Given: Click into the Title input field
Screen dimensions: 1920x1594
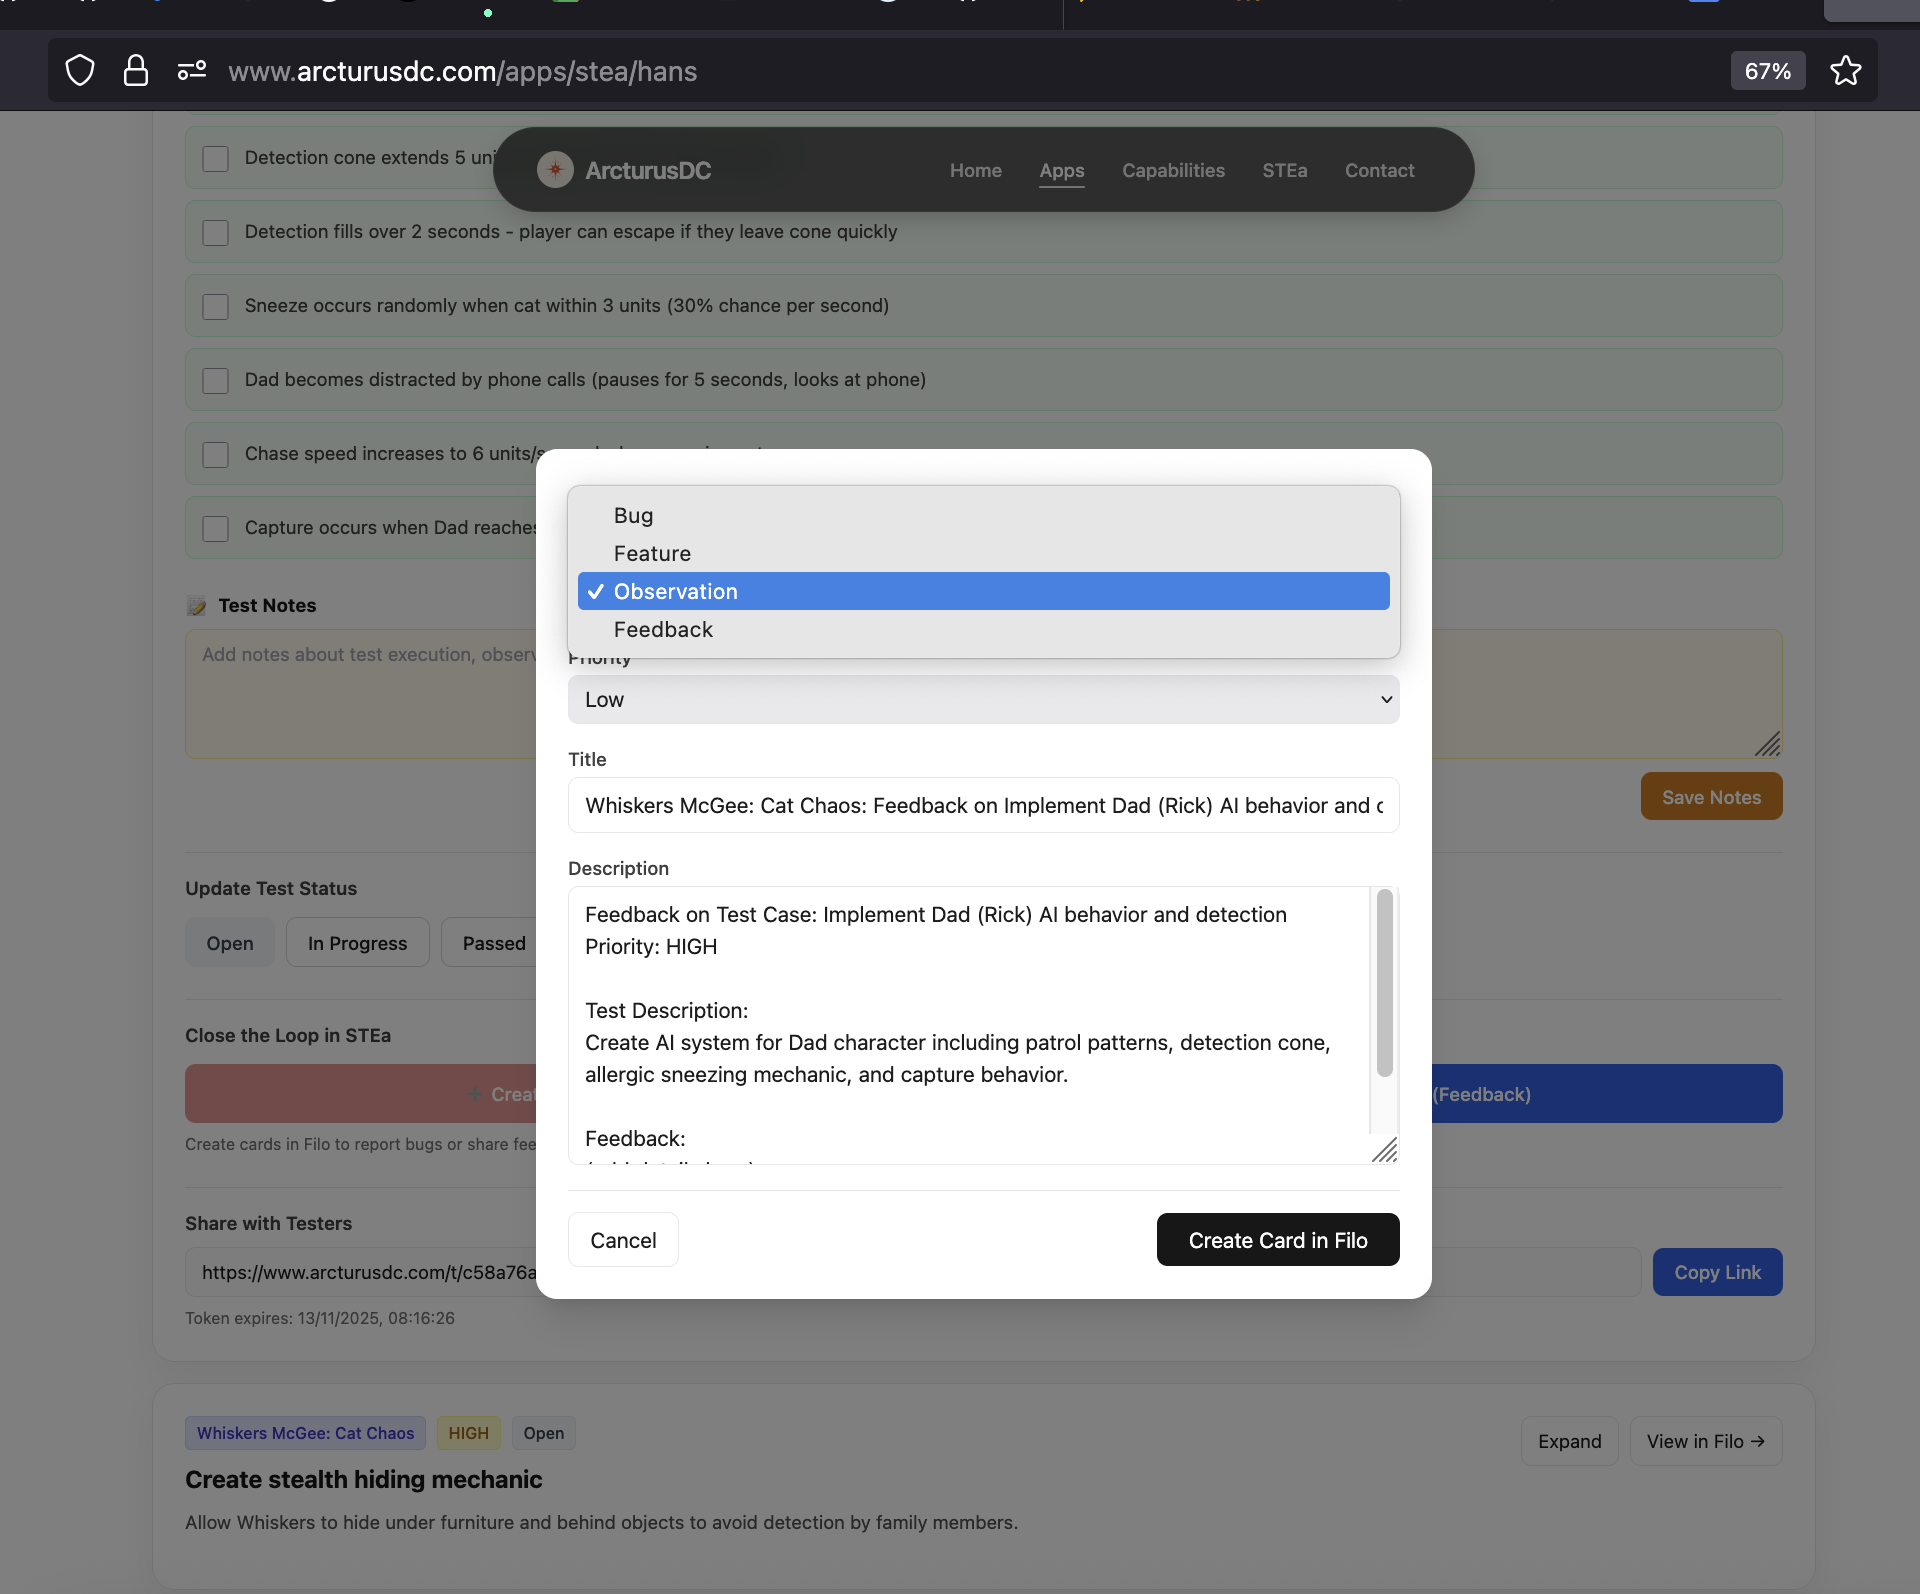Looking at the screenshot, I should pos(983,806).
